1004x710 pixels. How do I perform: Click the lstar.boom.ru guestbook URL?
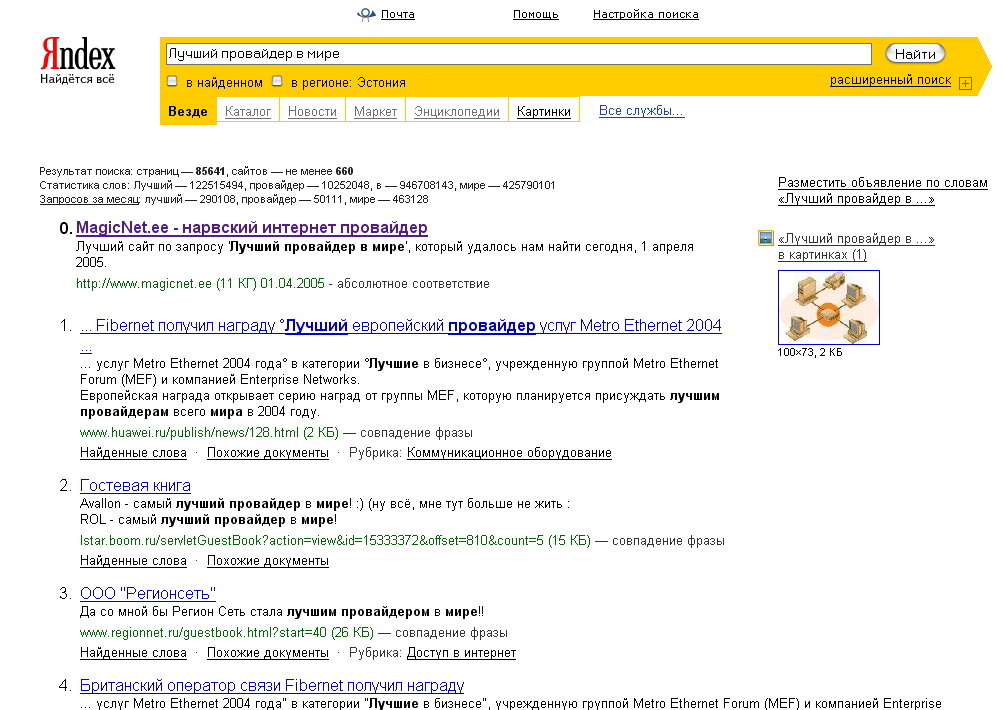[312, 541]
